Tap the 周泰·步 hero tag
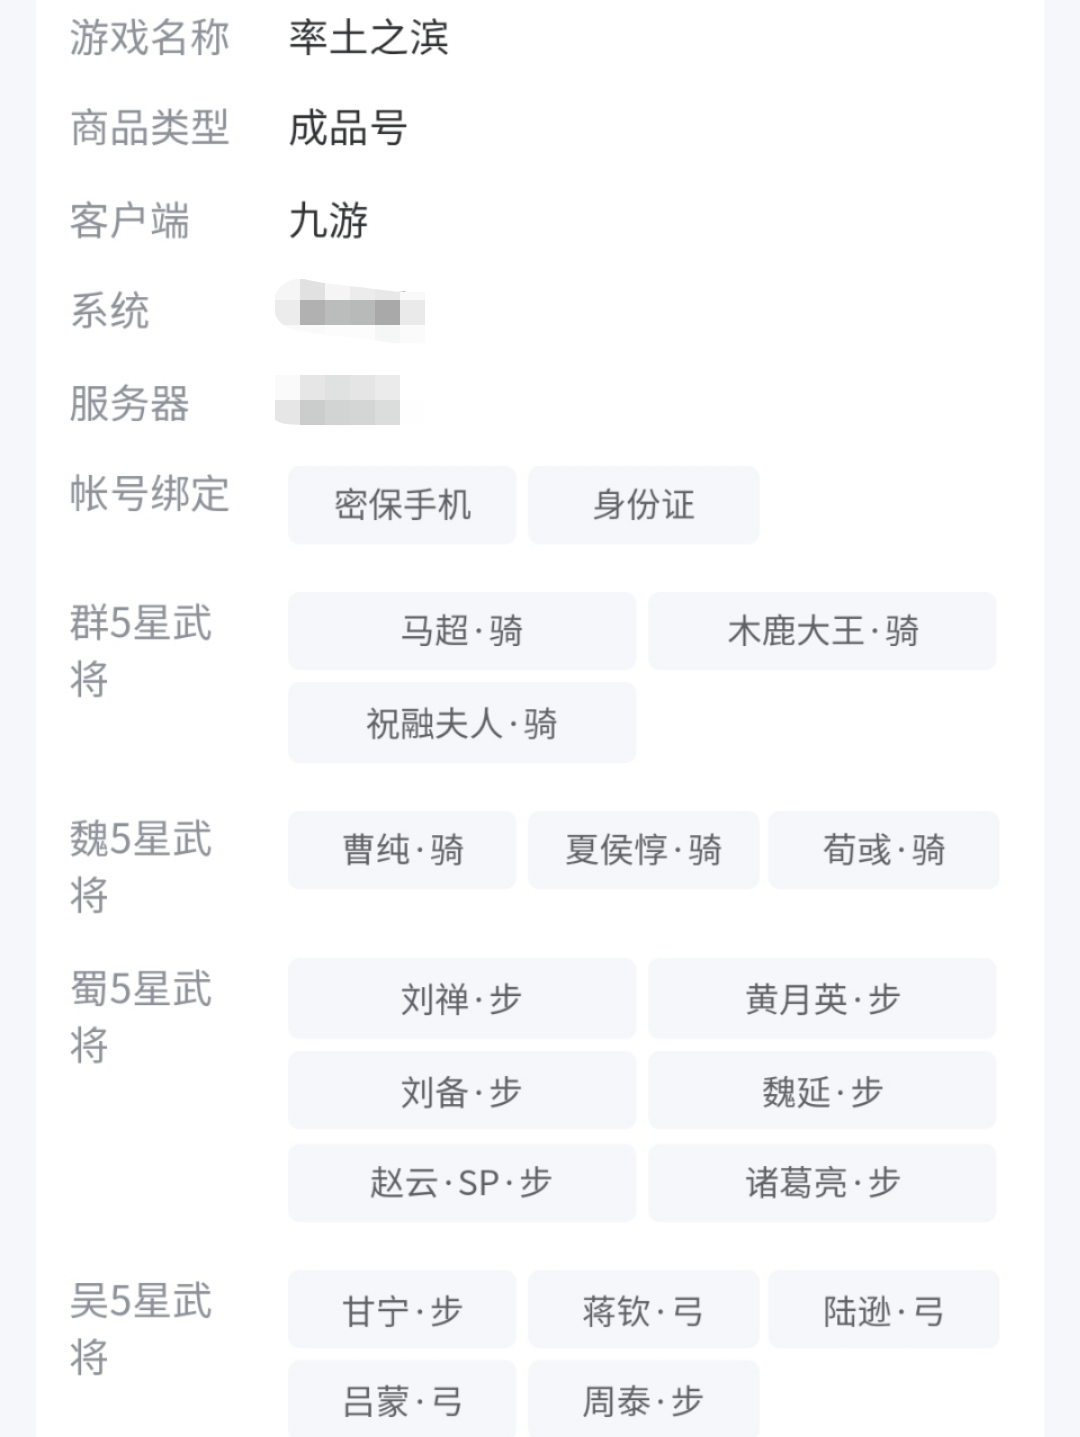1080x1437 pixels. pos(643,1401)
